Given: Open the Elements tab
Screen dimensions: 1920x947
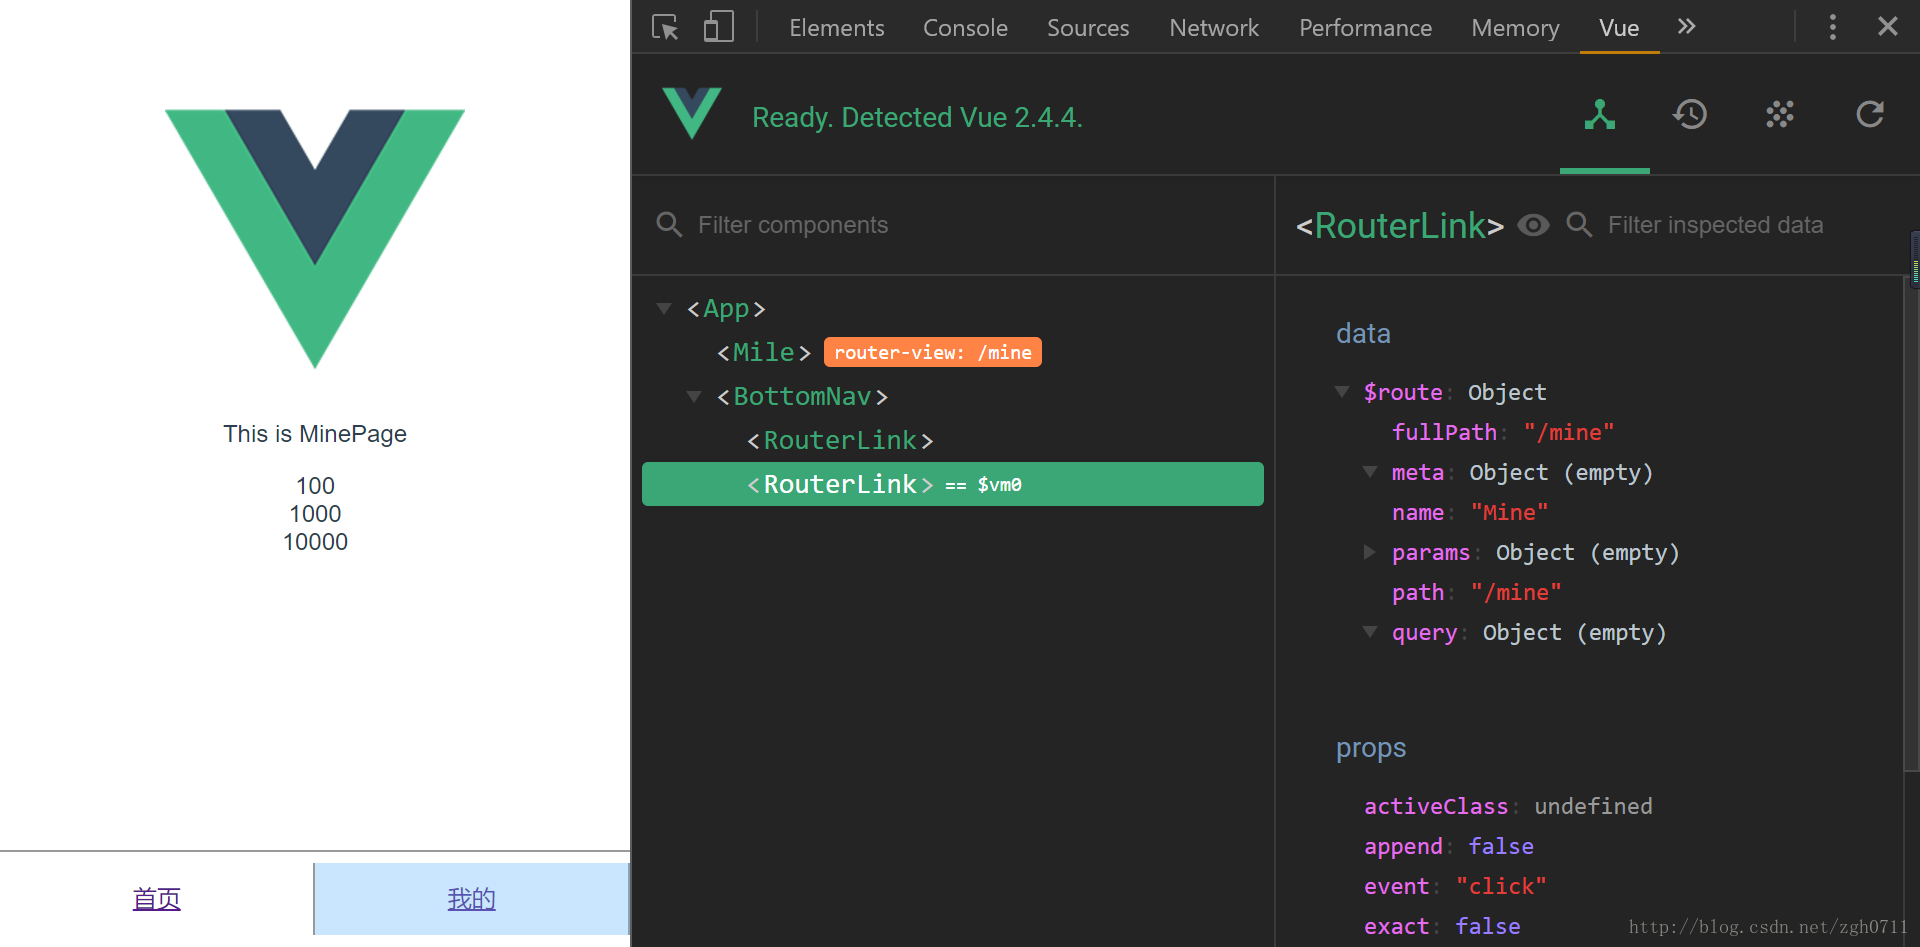Looking at the screenshot, I should pos(837,28).
